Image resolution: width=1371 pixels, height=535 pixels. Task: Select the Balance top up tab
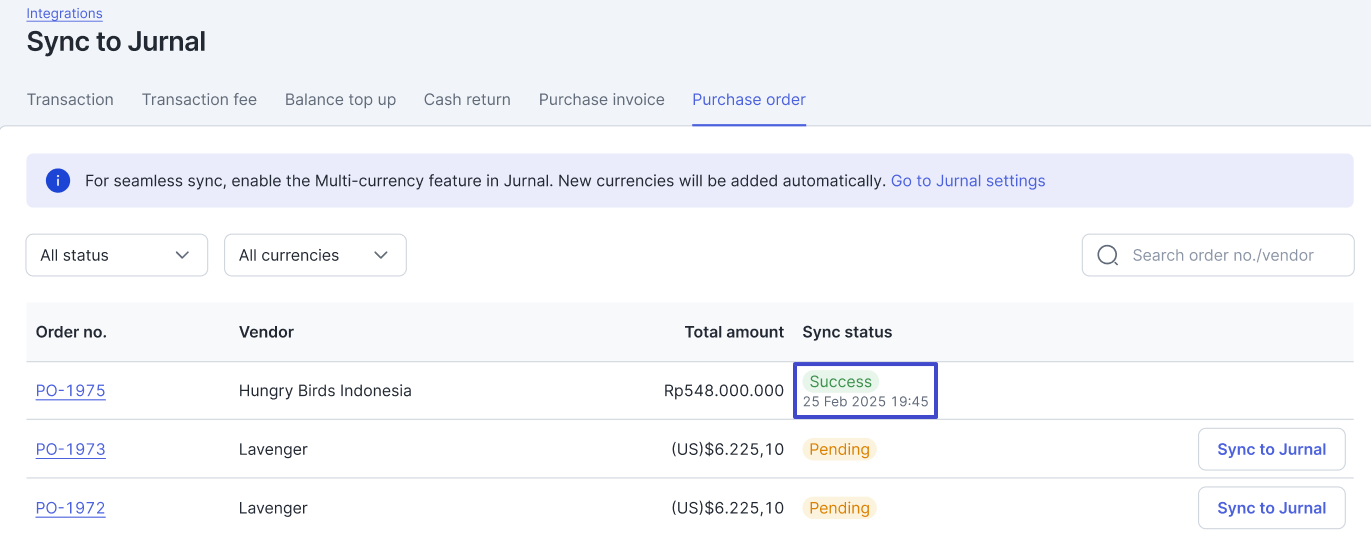coord(340,100)
